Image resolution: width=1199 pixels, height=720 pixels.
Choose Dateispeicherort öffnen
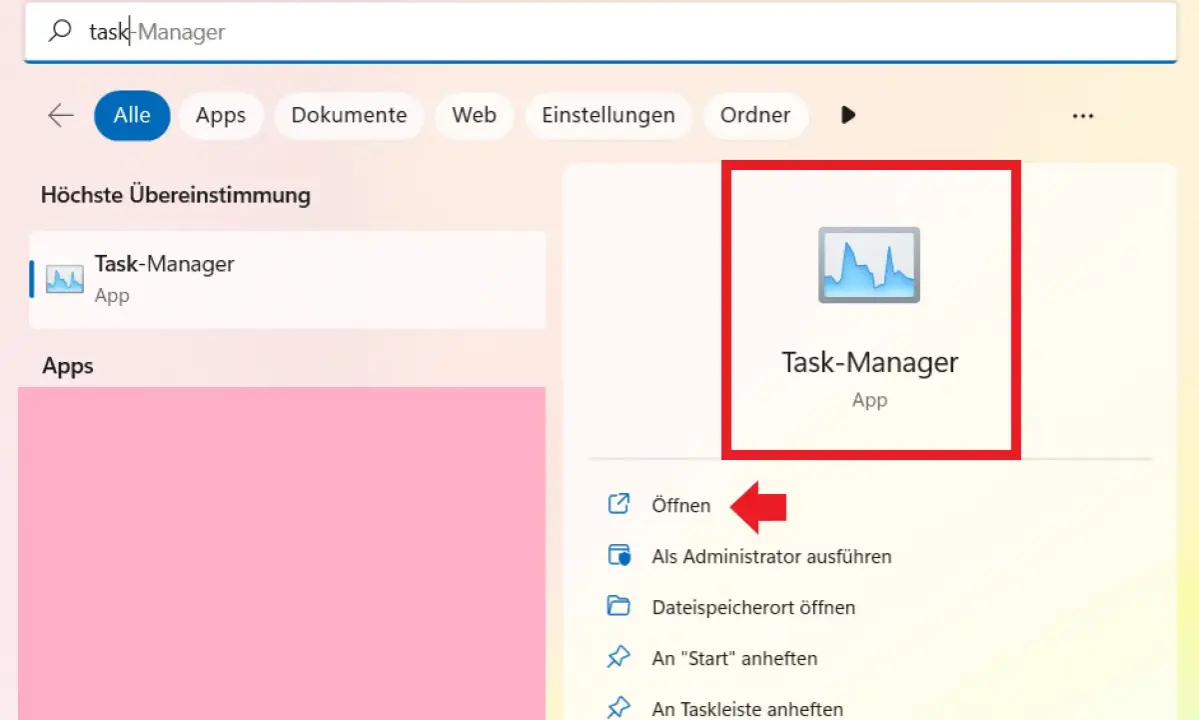coord(753,608)
